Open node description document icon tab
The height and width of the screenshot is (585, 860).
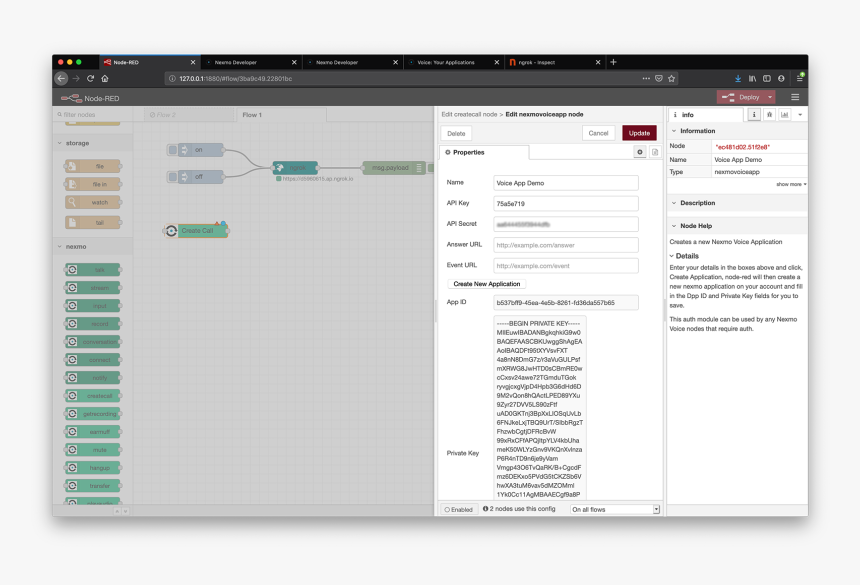[654, 152]
